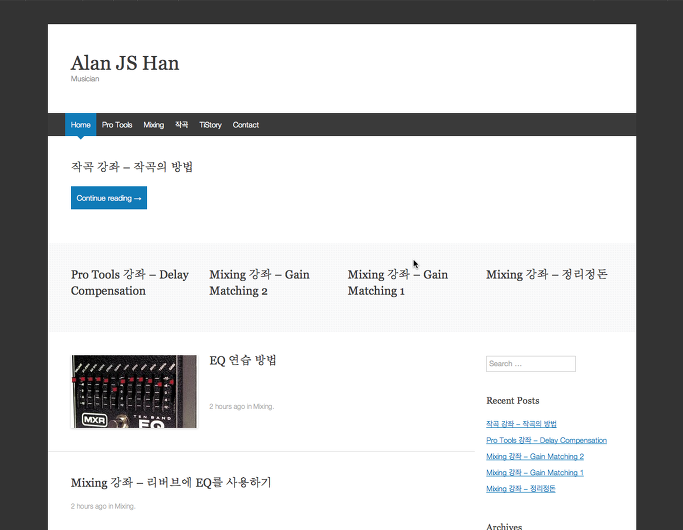Screen dimensions: 683x530
Task: Click the Archives sidebar heading
Action: (x=504, y=526)
